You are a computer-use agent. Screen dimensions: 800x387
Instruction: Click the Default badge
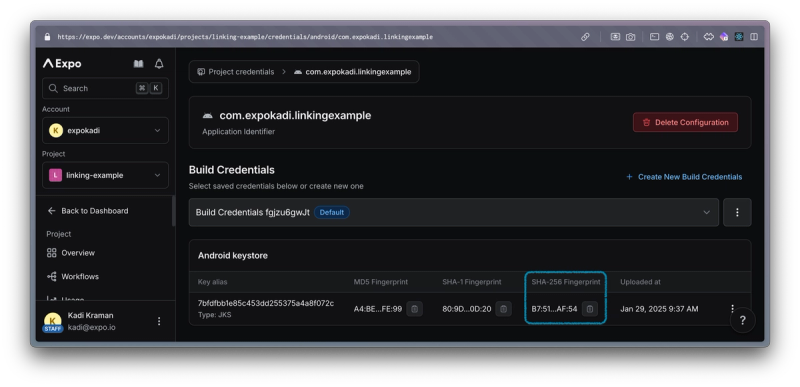[x=332, y=212]
